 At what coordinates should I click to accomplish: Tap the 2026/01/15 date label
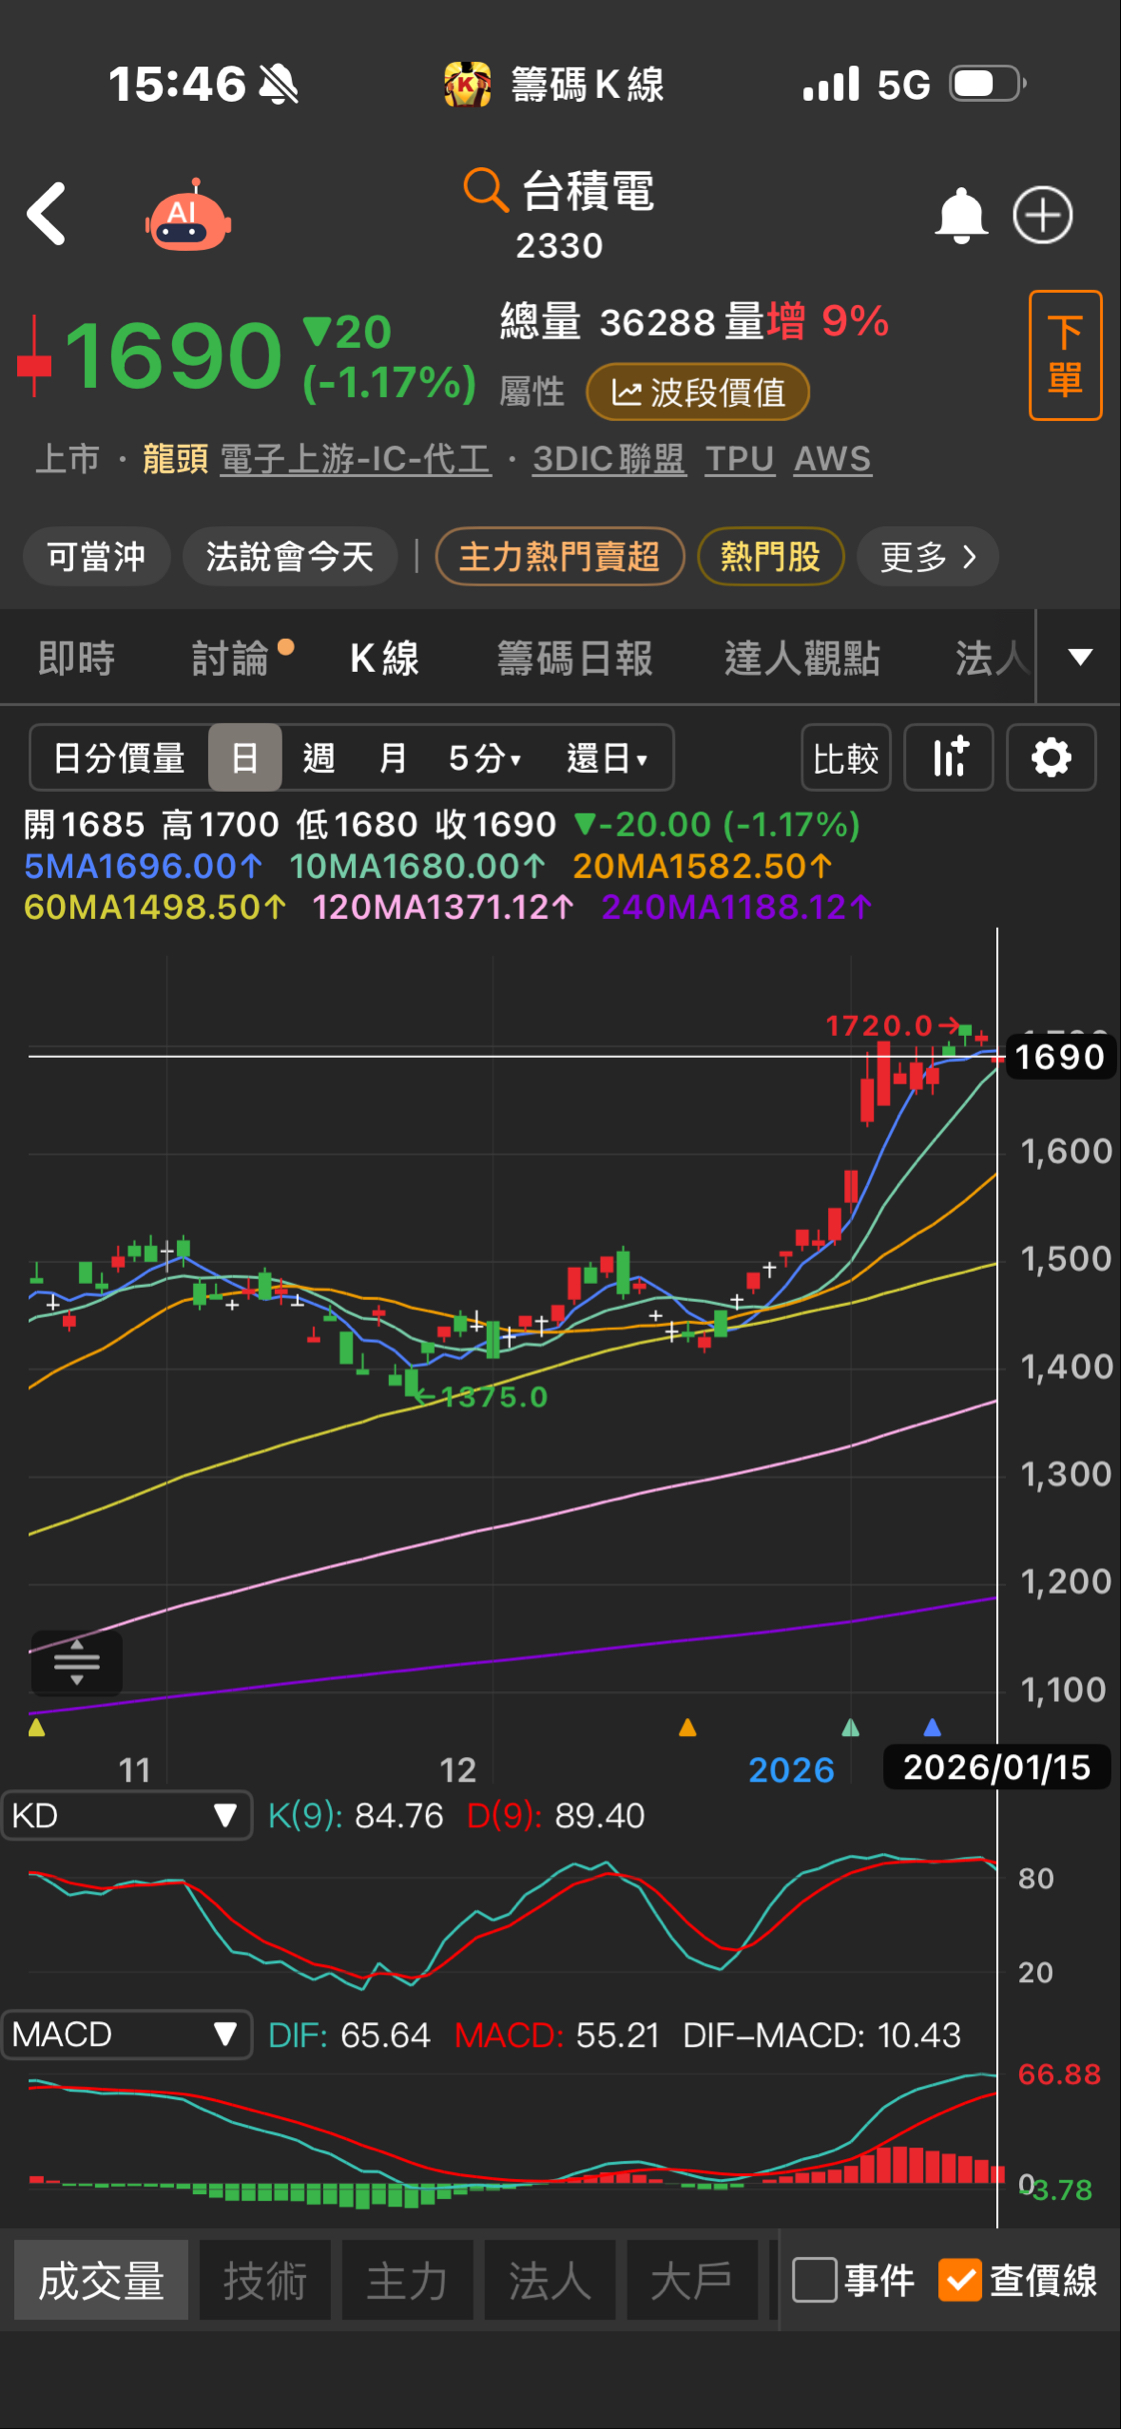click(996, 1768)
